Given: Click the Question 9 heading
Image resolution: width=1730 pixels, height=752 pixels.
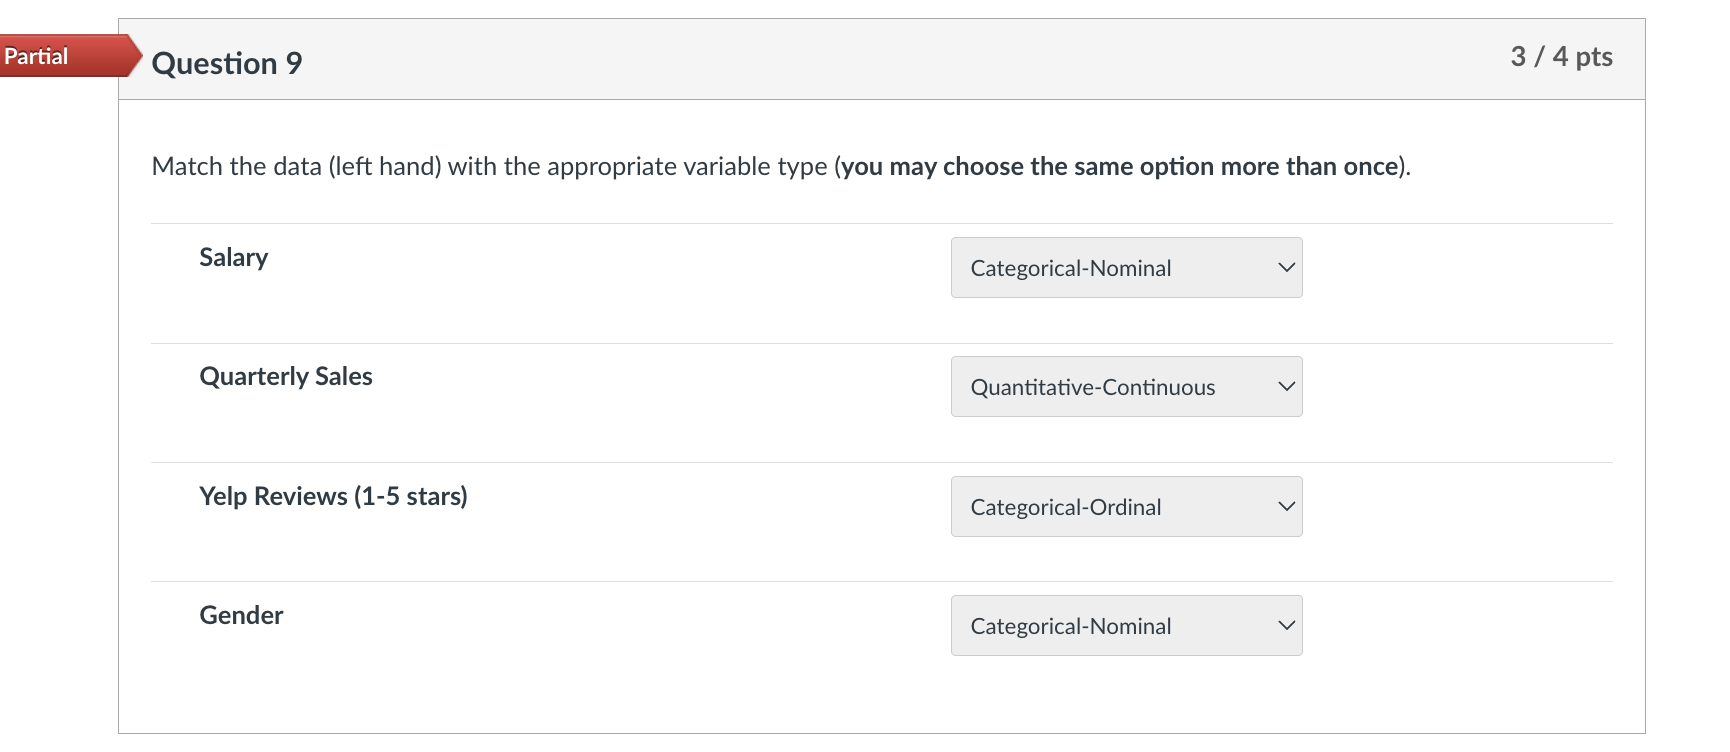Looking at the screenshot, I should pos(227,64).
